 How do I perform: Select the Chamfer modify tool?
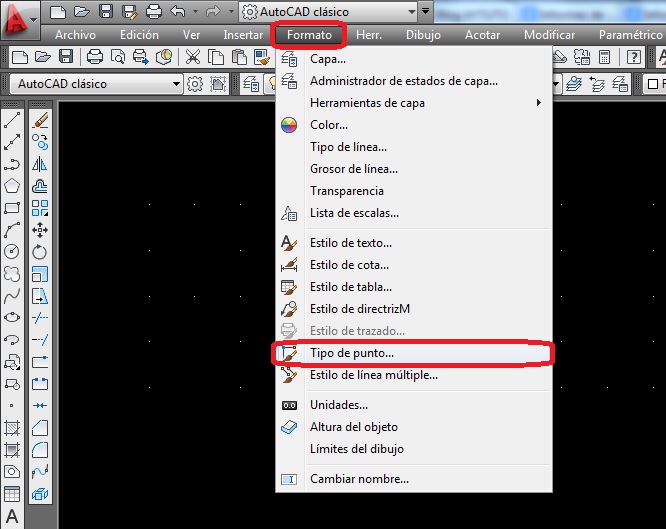(40, 428)
